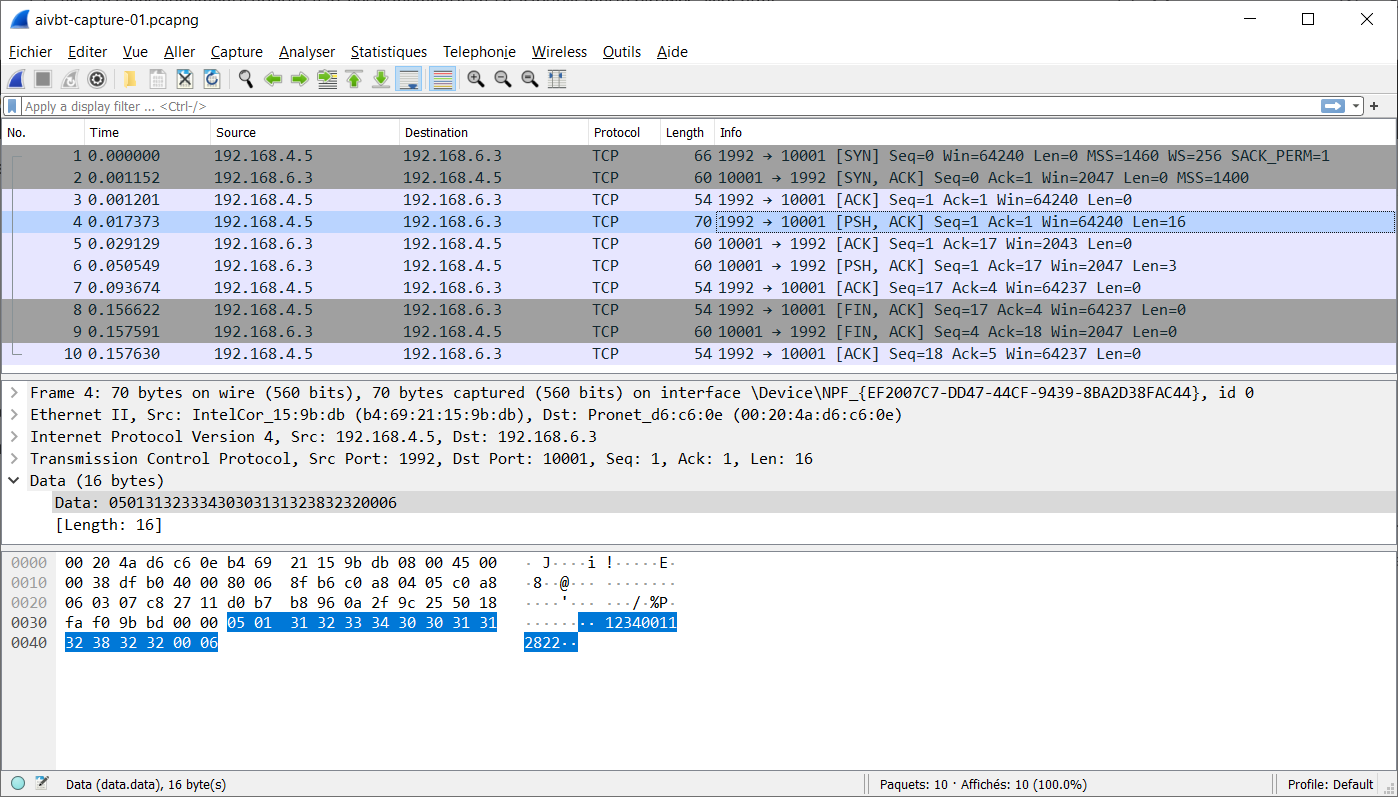Viewport: 1398px width, 797px height.
Task: Close this capture file icon
Action: point(185,79)
